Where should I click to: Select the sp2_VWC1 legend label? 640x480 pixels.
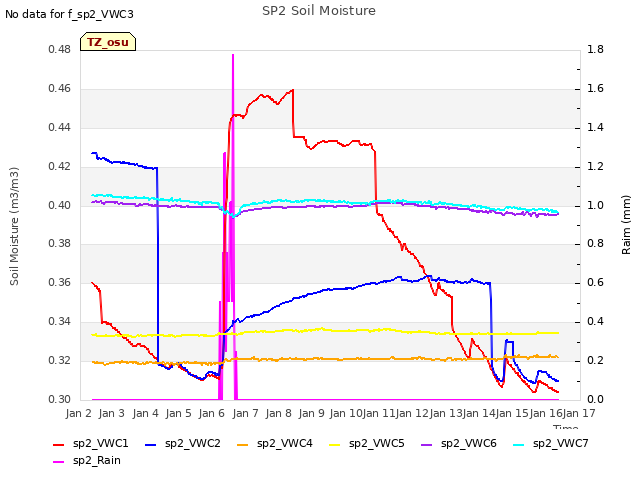[x=100, y=444]
